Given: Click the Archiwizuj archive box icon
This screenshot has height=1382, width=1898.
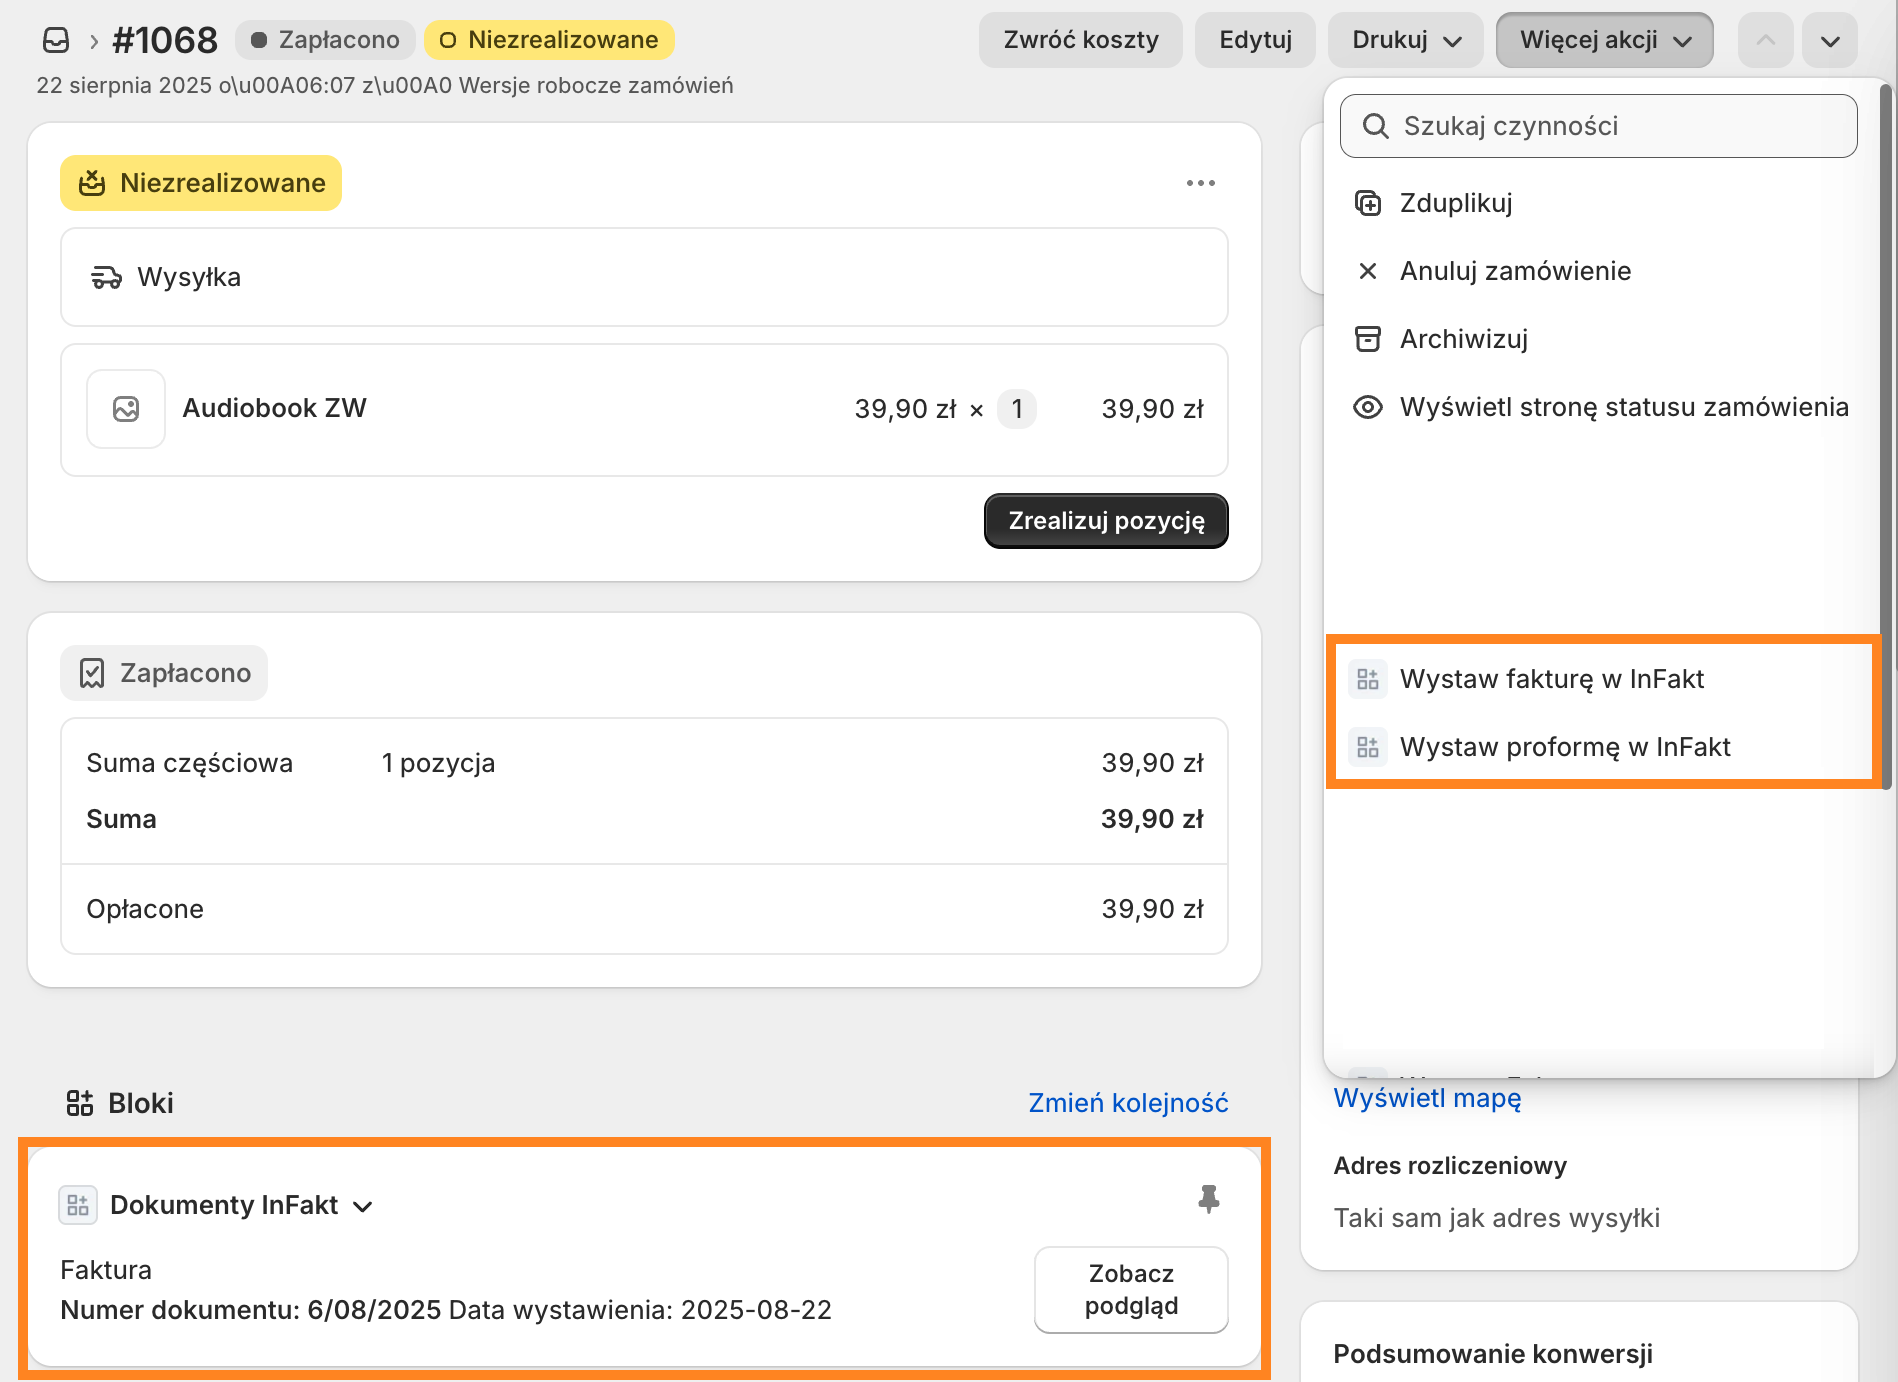Looking at the screenshot, I should [x=1368, y=339].
